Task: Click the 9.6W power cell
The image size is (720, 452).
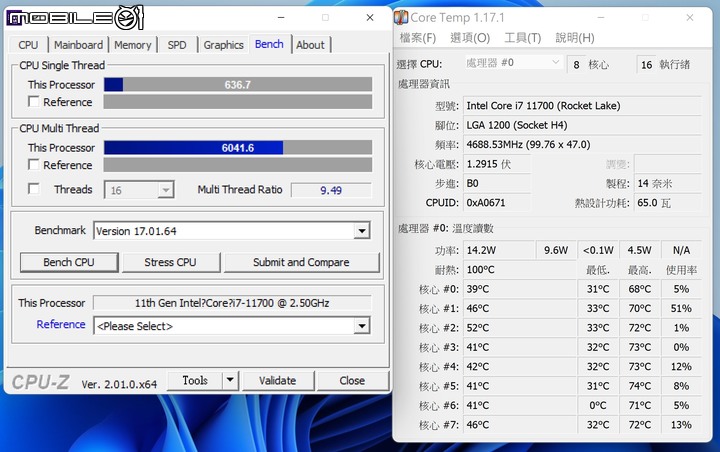Action: pyautogui.click(x=556, y=250)
